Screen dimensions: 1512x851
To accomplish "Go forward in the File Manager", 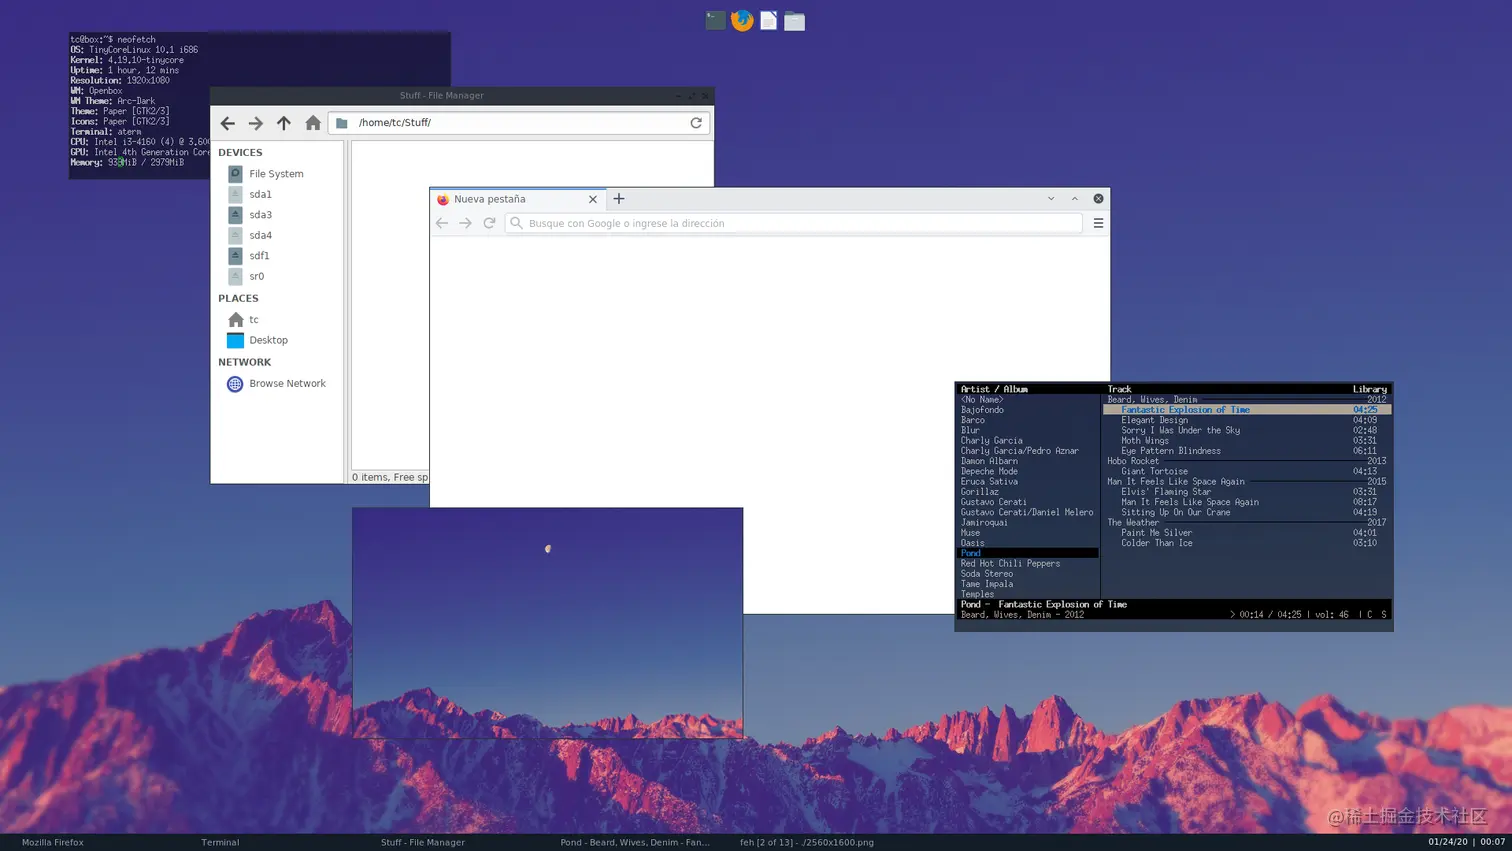I will (256, 123).
